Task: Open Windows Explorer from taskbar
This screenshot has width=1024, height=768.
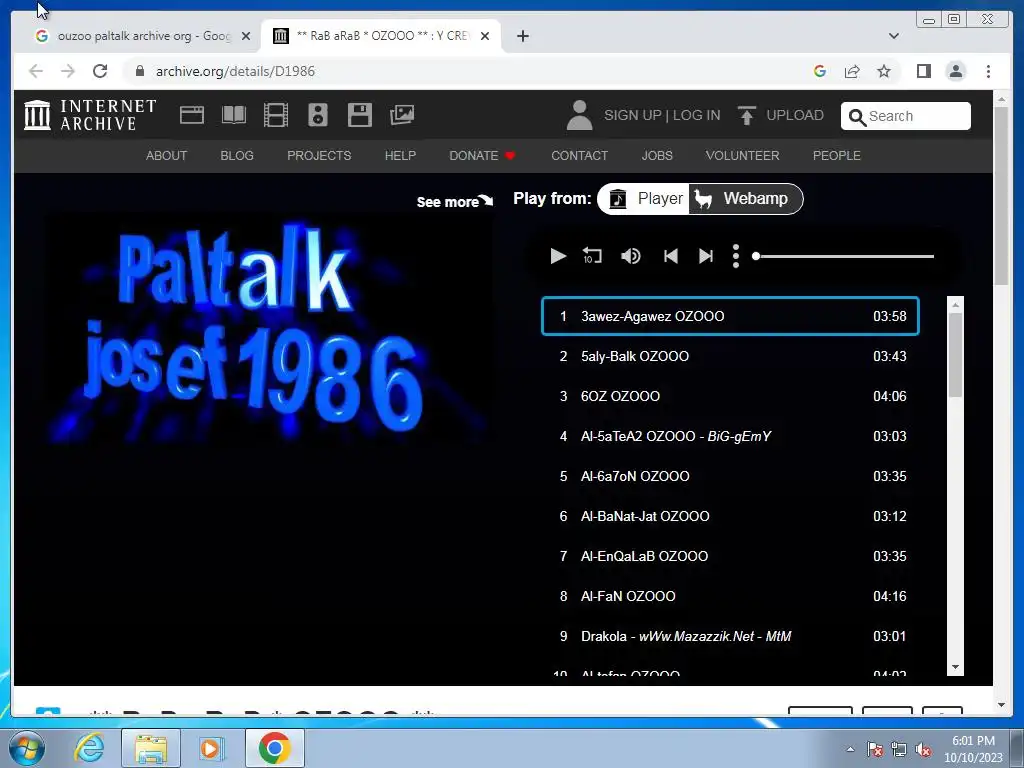Action: pyautogui.click(x=151, y=748)
